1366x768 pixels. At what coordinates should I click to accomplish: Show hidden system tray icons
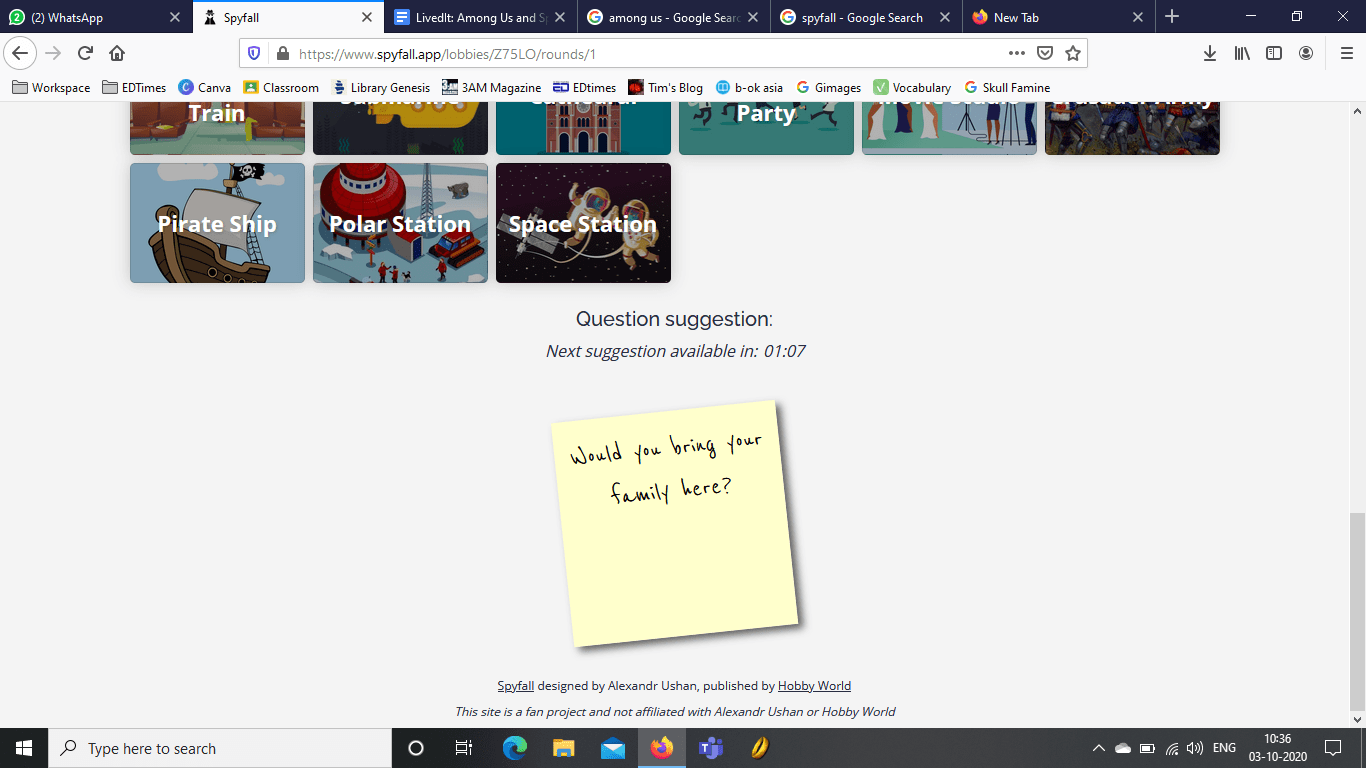pos(1098,748)
